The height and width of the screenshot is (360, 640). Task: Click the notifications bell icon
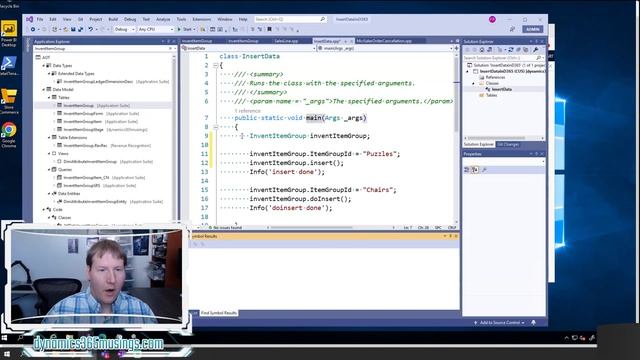click(533, 323)
